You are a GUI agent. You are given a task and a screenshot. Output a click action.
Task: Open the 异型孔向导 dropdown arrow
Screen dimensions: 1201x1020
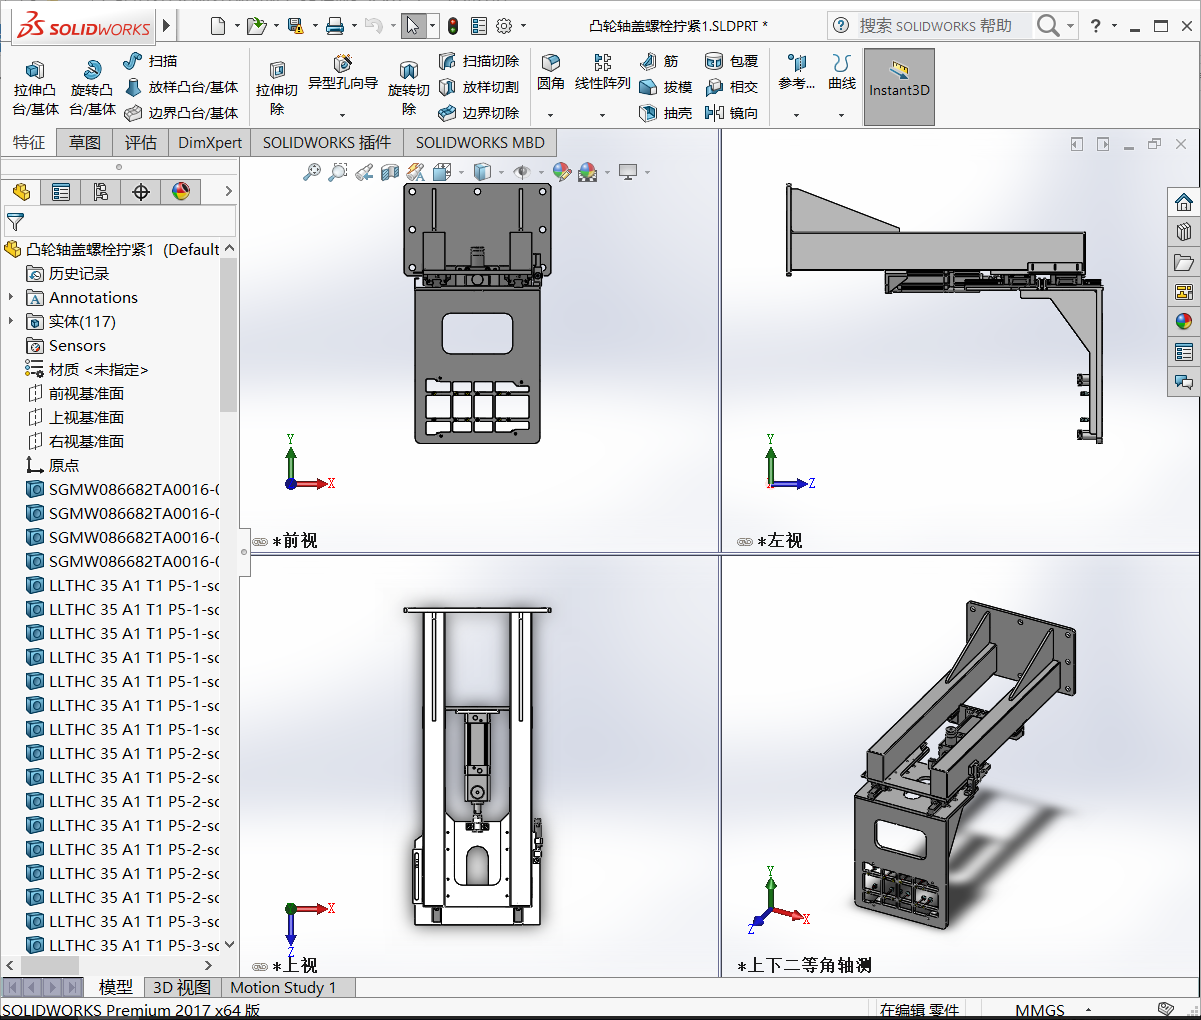(x=342, y=115)
